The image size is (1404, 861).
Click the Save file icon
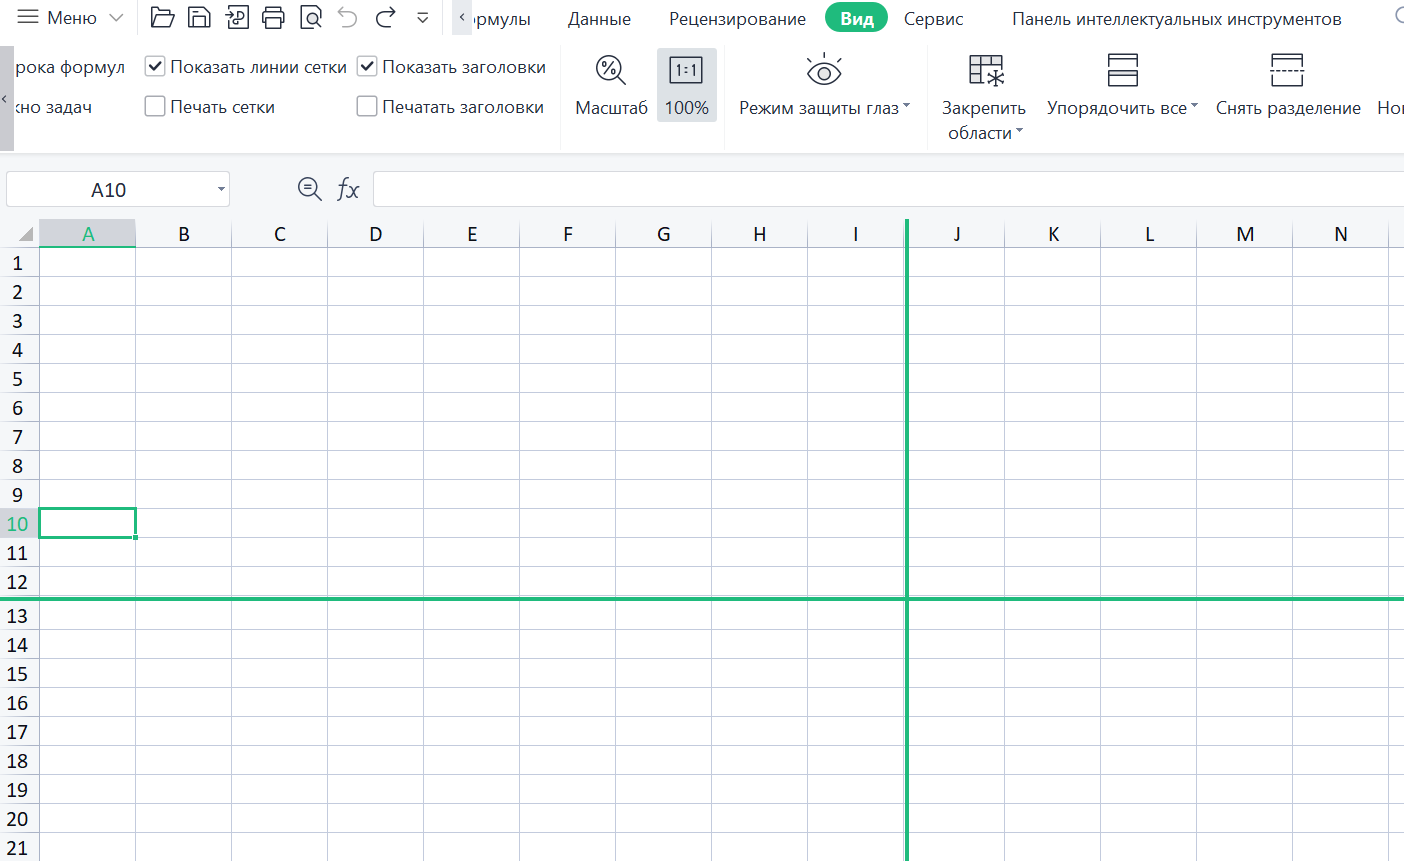(199, 17)
